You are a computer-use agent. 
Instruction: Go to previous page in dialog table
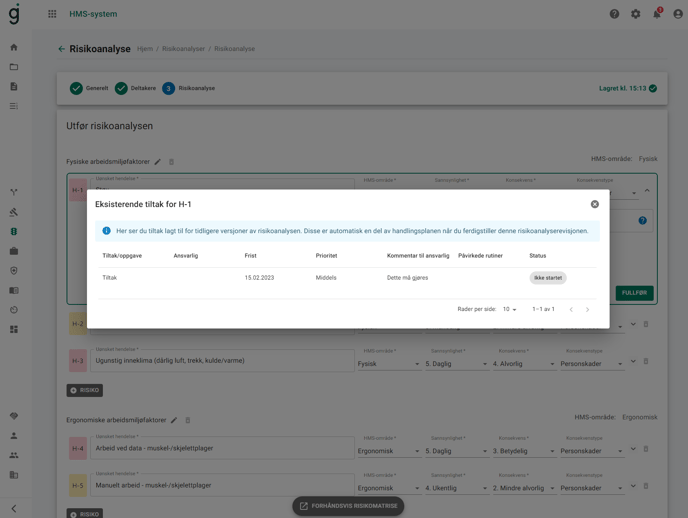[571, 309]
